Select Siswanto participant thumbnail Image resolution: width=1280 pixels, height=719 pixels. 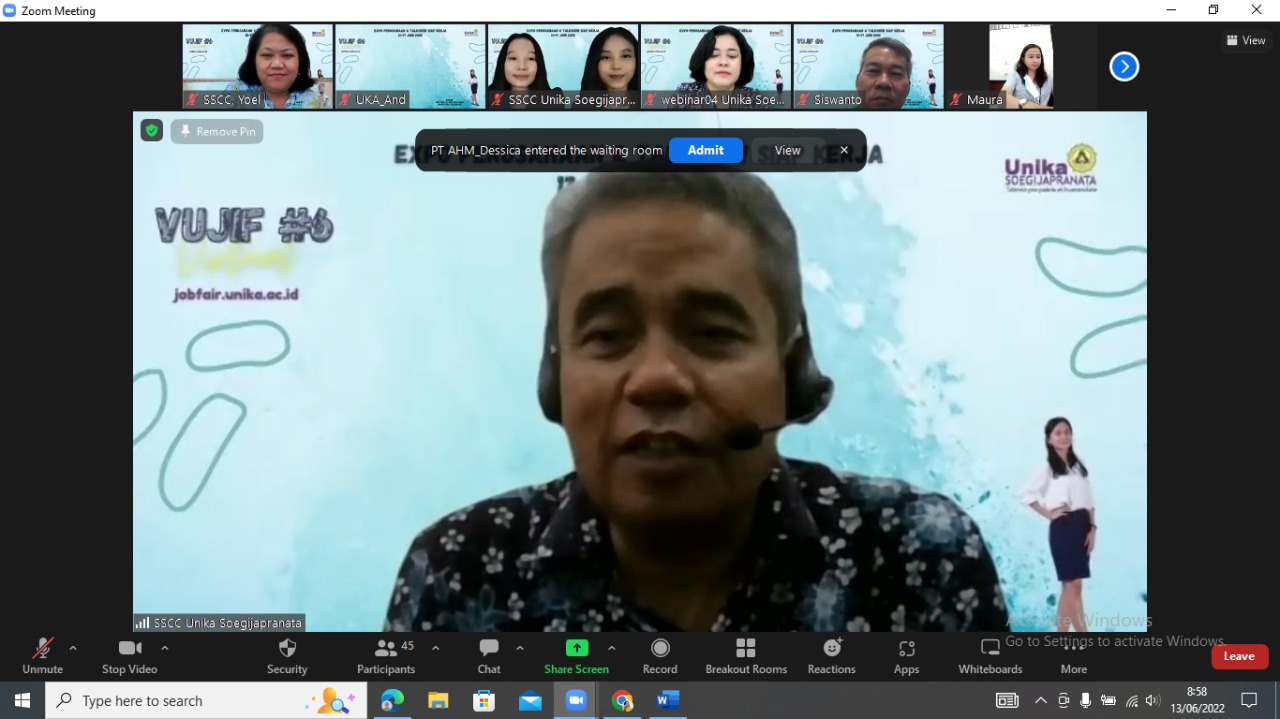(x=869, y=66)
